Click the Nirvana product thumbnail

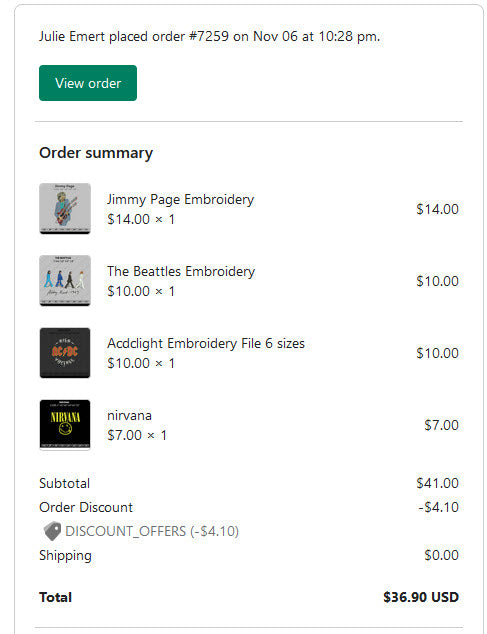pyautogui.click(x=65, y=425)
